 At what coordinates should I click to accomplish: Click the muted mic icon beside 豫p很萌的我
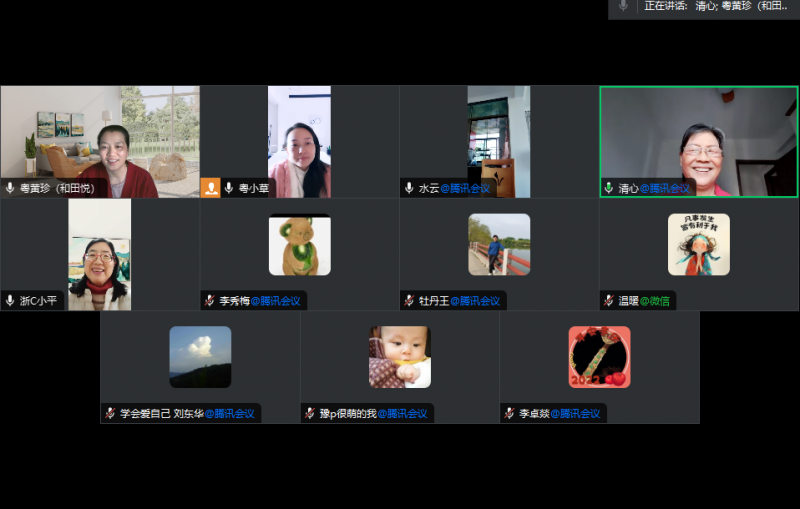tap(309, 413)
